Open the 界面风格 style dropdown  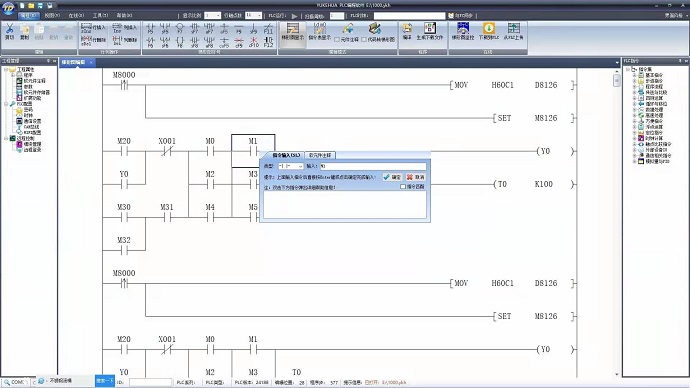[x=676, y=15]
